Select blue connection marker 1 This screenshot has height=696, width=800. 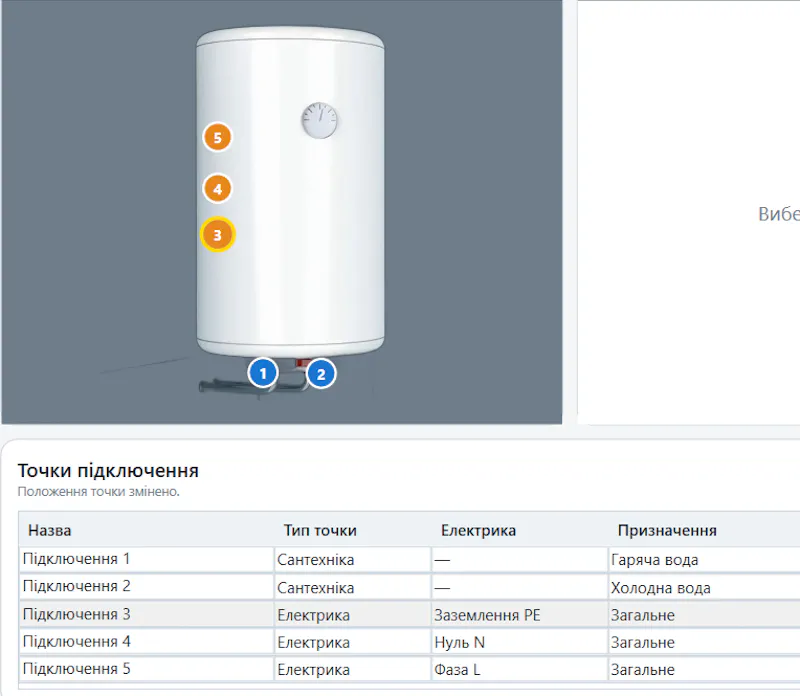coord(263,374)
